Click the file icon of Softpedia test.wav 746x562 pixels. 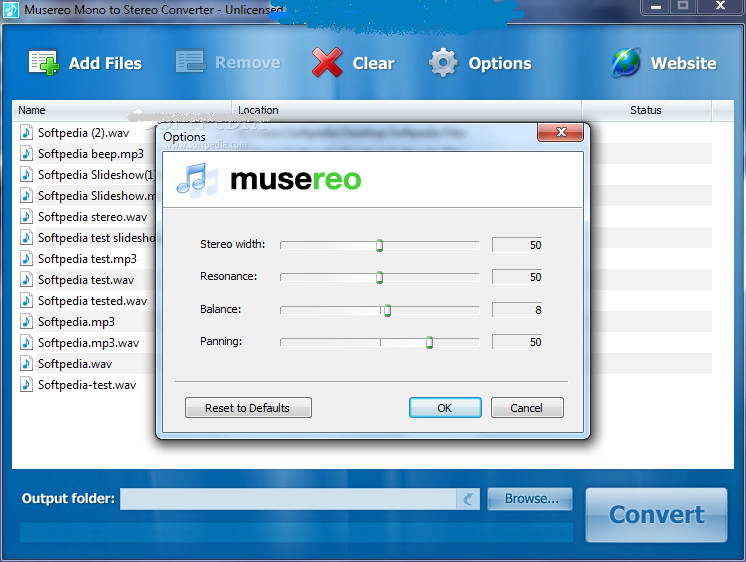(x=26, y=279)
